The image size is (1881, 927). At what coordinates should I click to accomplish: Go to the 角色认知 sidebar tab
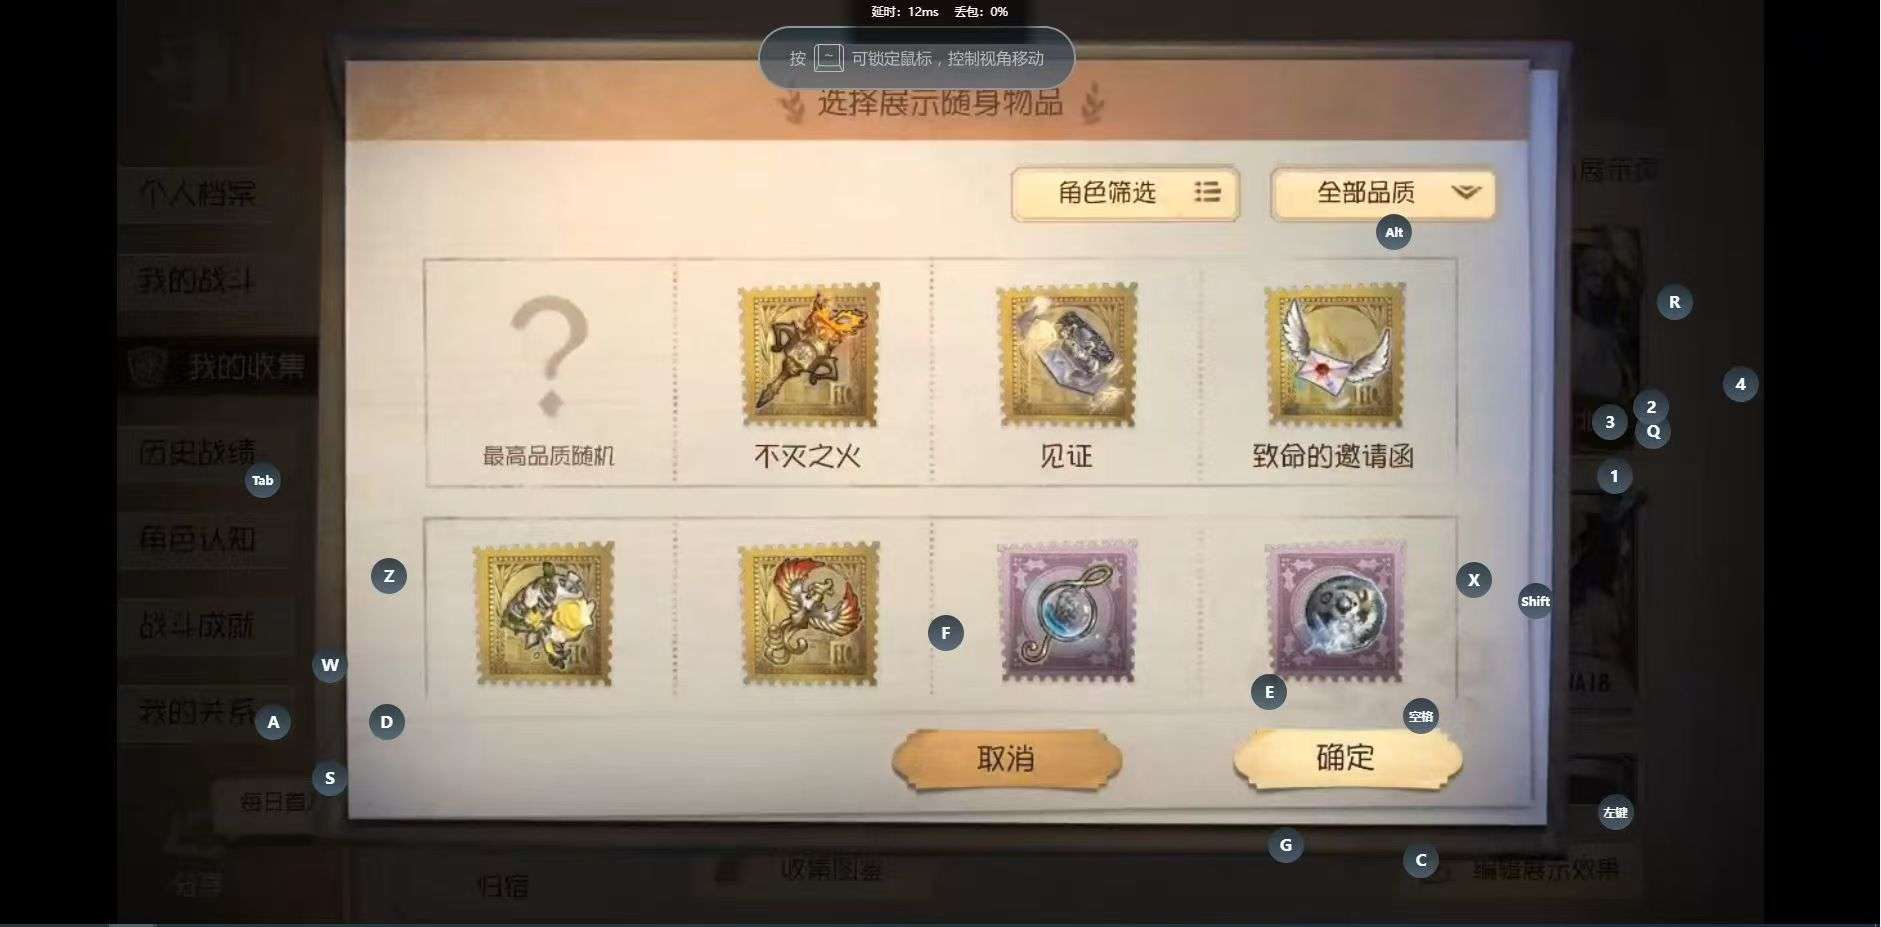tap(197, 540)
